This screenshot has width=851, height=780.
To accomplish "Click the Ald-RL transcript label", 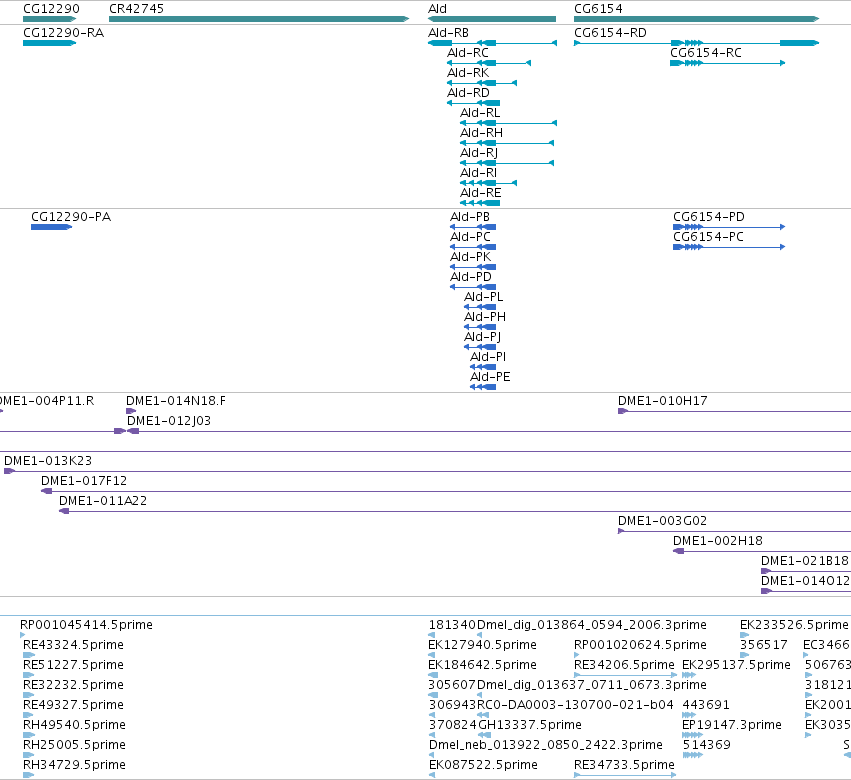I will coord(480,113).
